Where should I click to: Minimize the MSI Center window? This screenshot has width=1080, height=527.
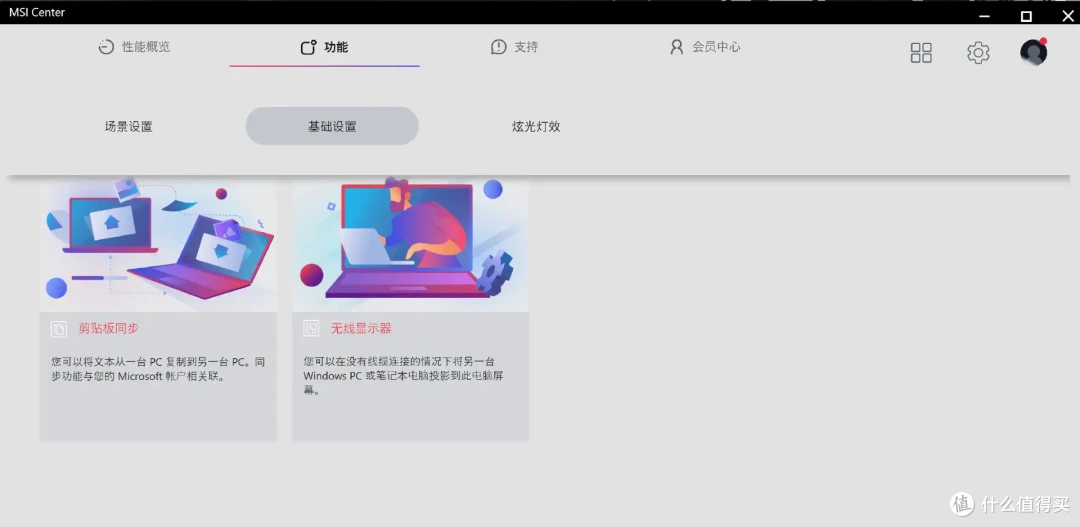click(984, 16)
